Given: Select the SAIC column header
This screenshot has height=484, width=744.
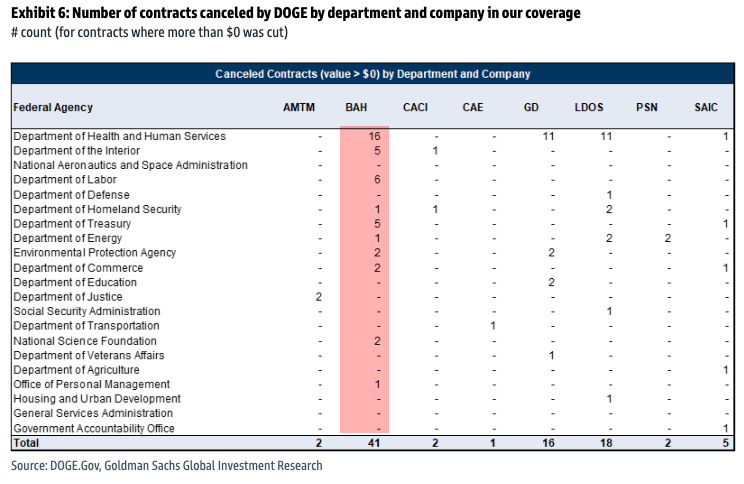Looking at the screenshot, I should (x=706, y=107).
